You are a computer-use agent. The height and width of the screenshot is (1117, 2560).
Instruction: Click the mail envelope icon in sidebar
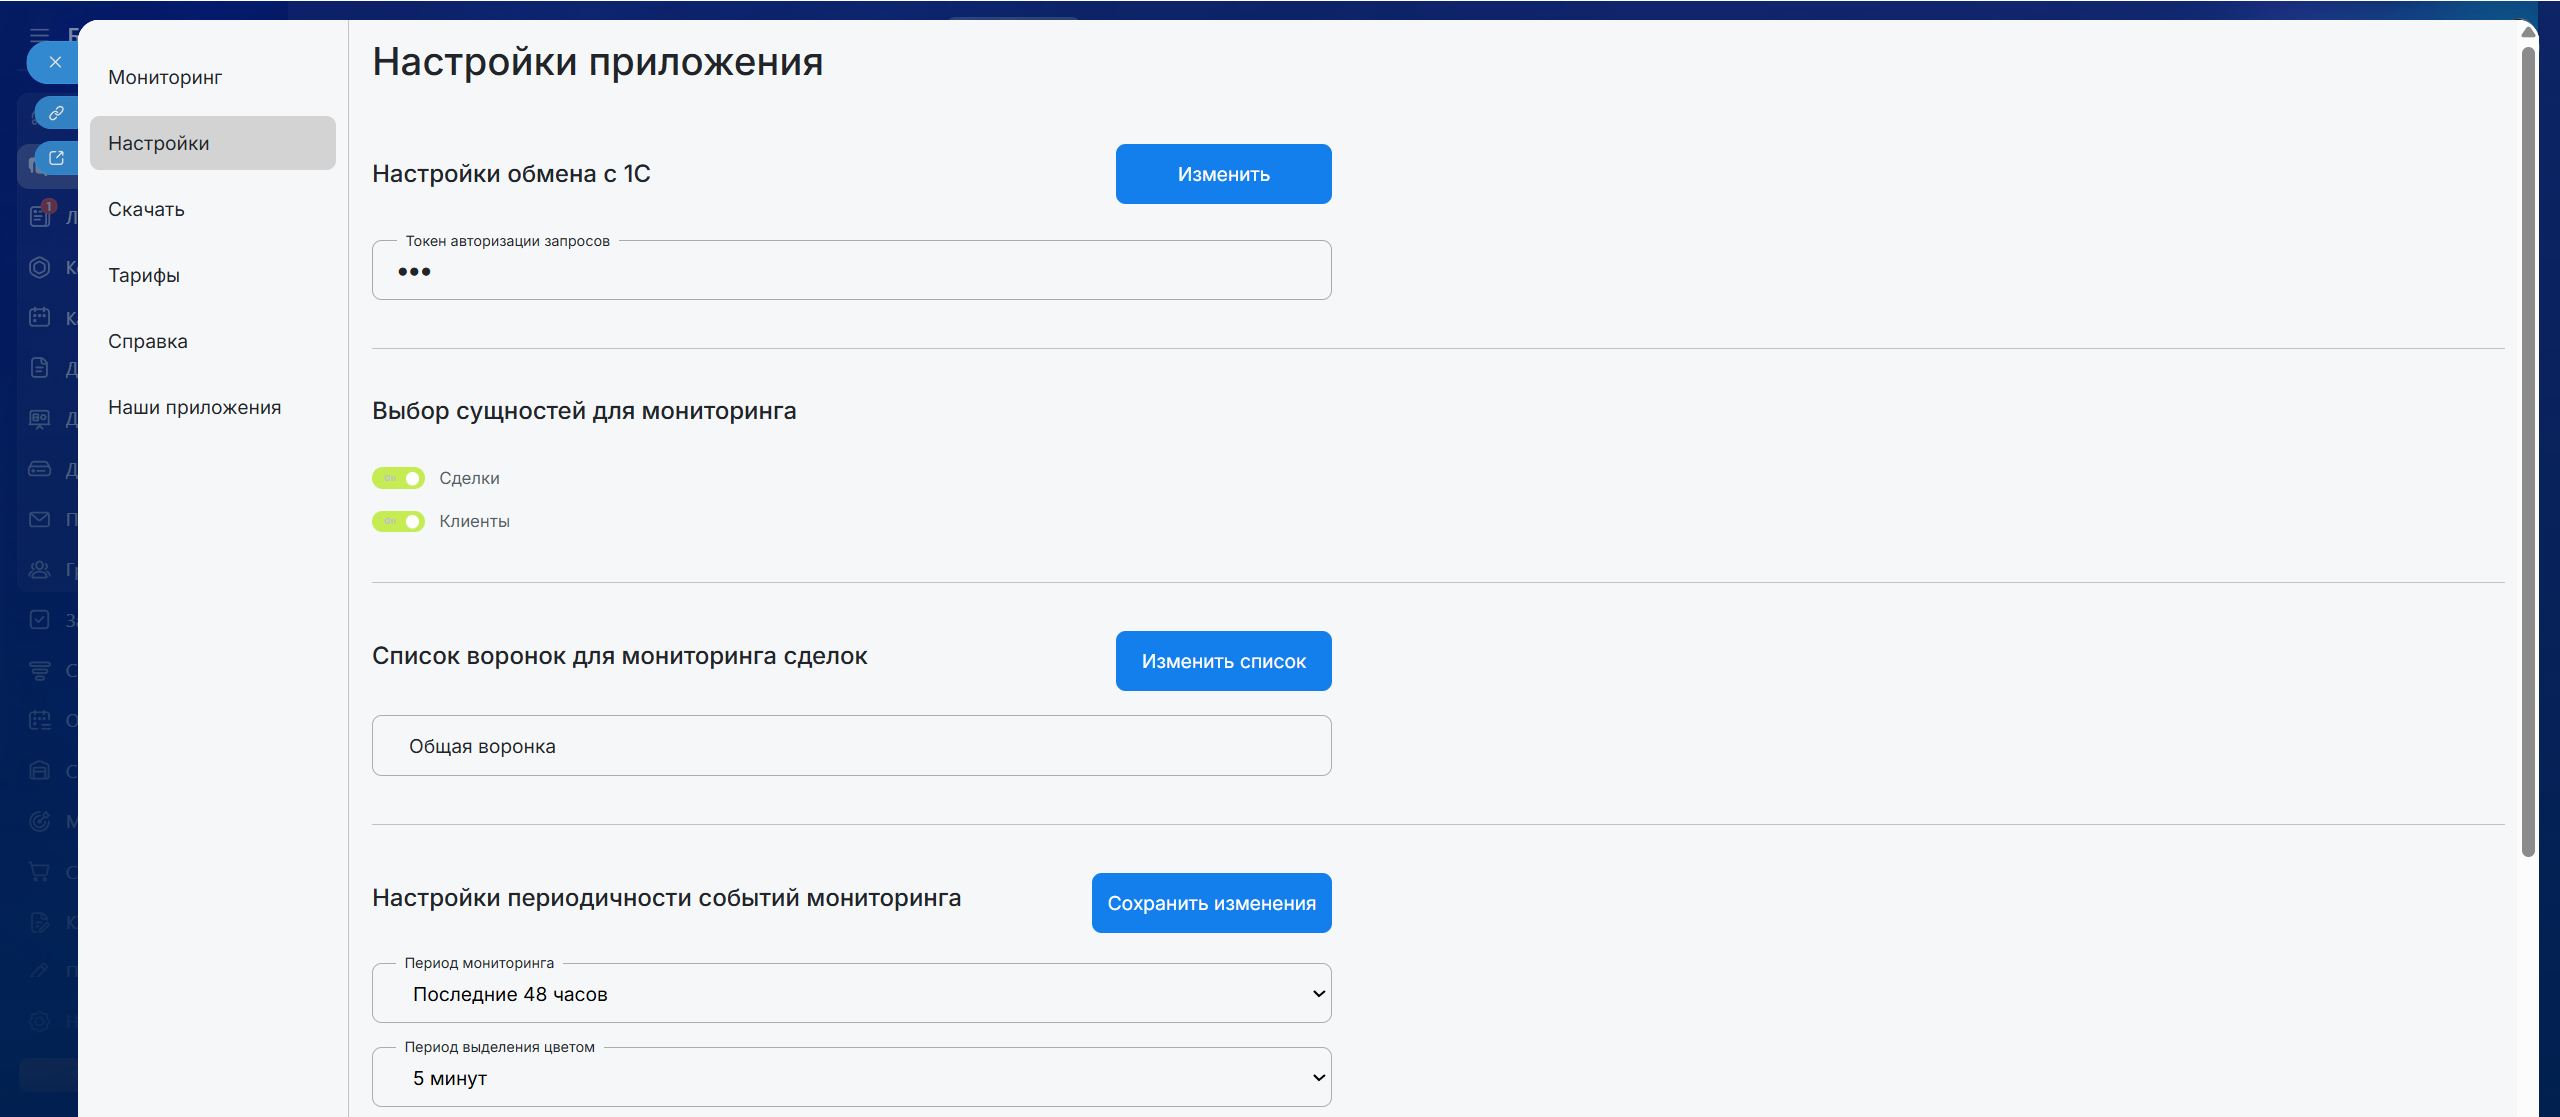tap(40, 519)
